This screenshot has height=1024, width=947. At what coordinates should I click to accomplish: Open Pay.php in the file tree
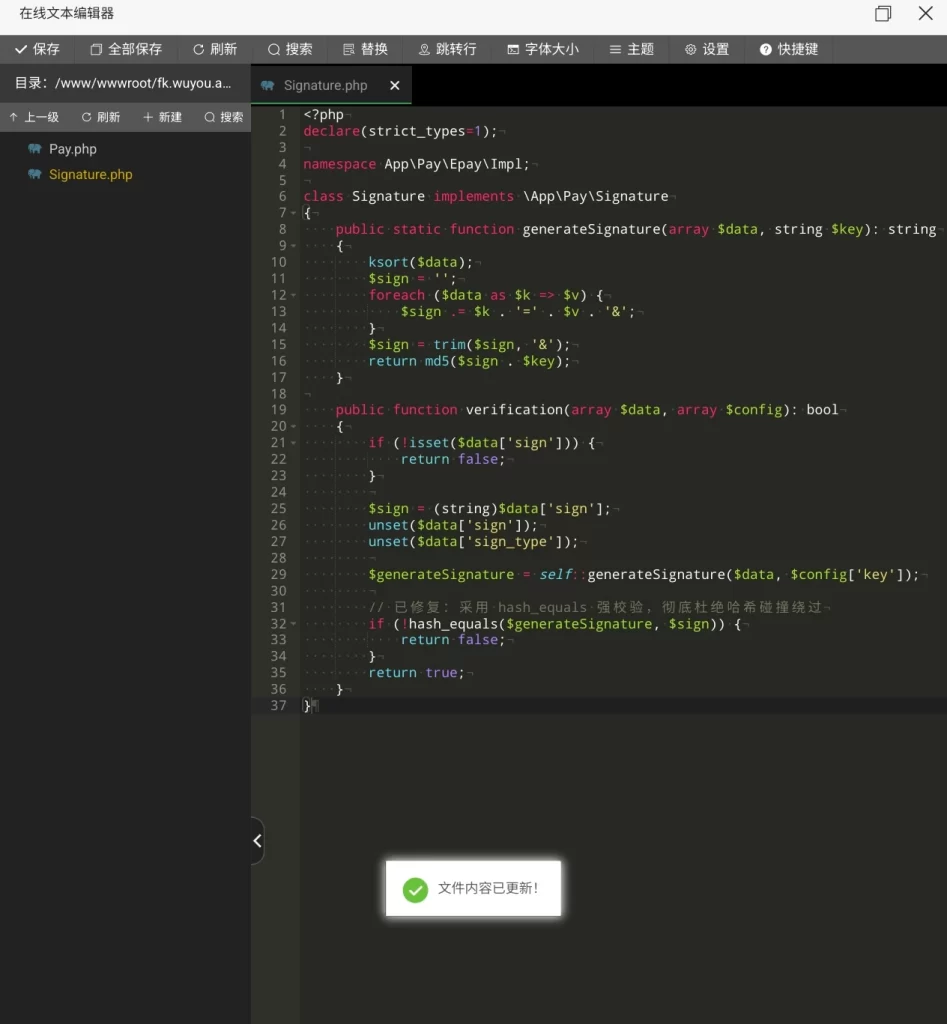(72, 149)
